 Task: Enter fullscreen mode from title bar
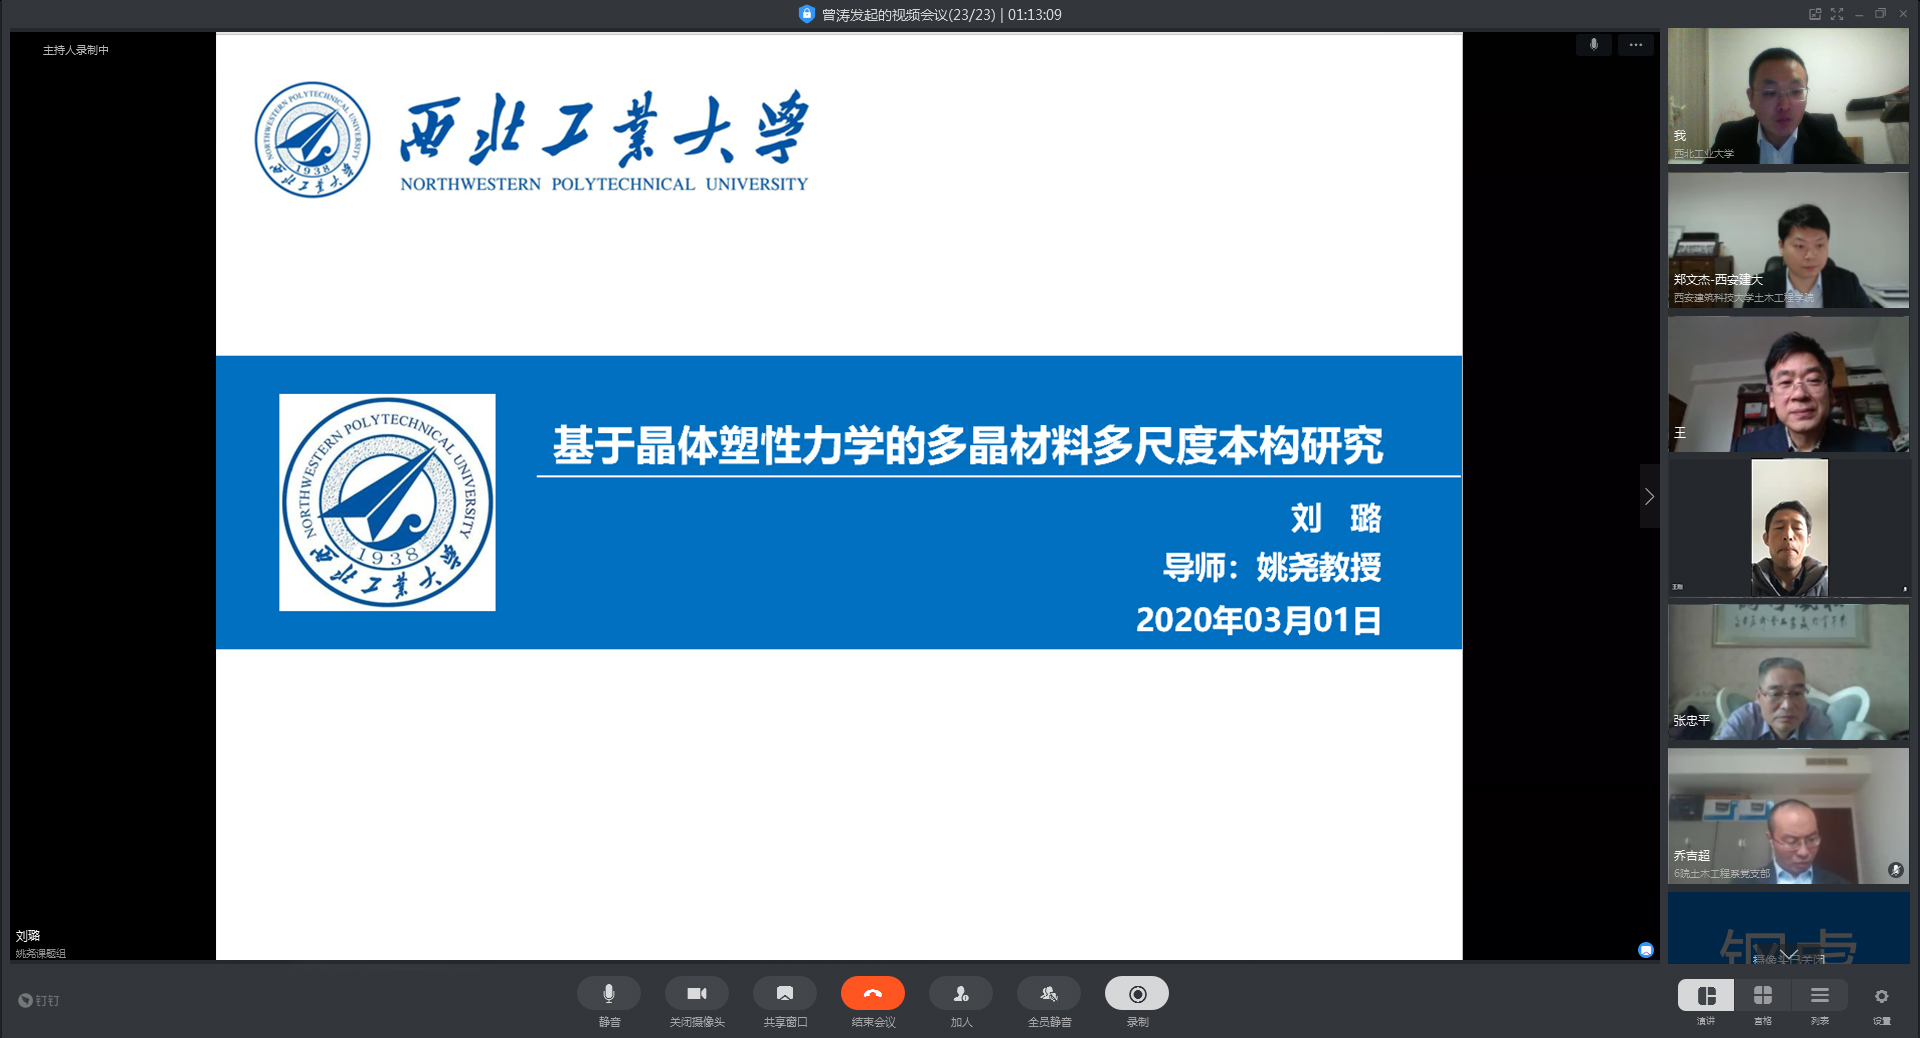click(1837, 14)
